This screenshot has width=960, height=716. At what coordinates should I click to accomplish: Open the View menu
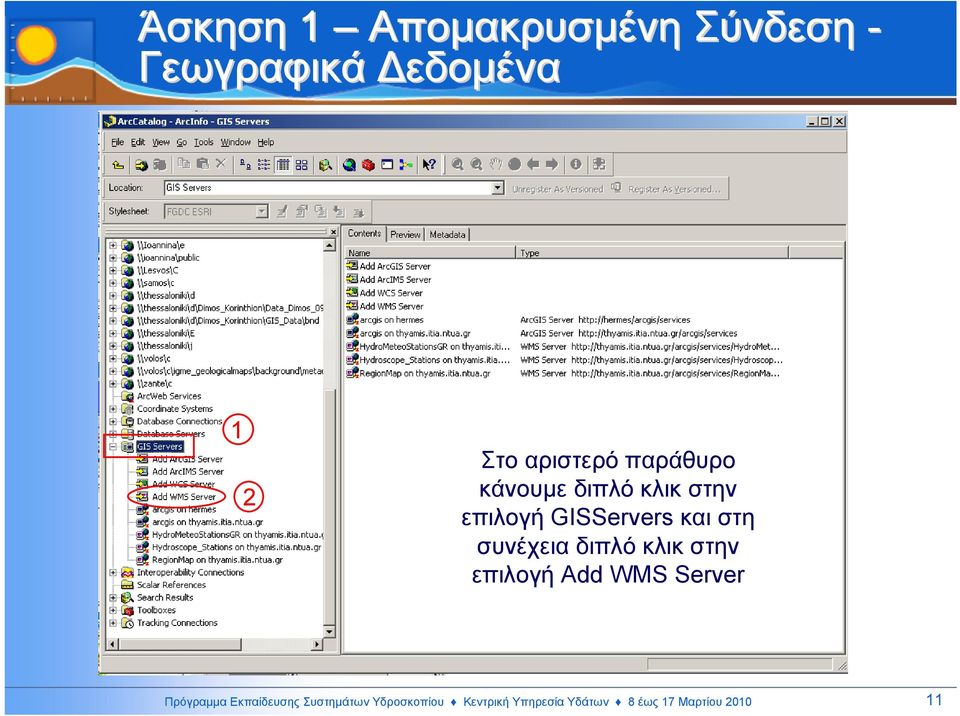pyautogui.click(x=160, y=142)
